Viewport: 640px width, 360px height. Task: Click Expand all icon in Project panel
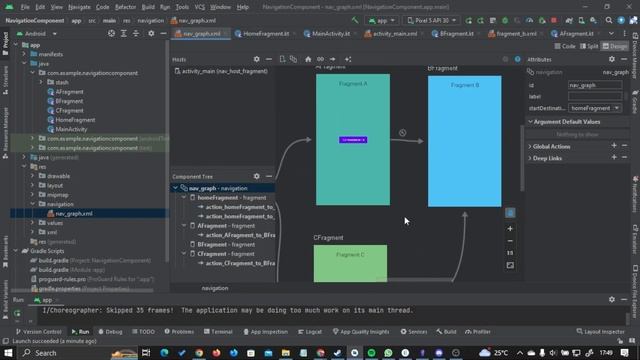[x=124, y=33]
